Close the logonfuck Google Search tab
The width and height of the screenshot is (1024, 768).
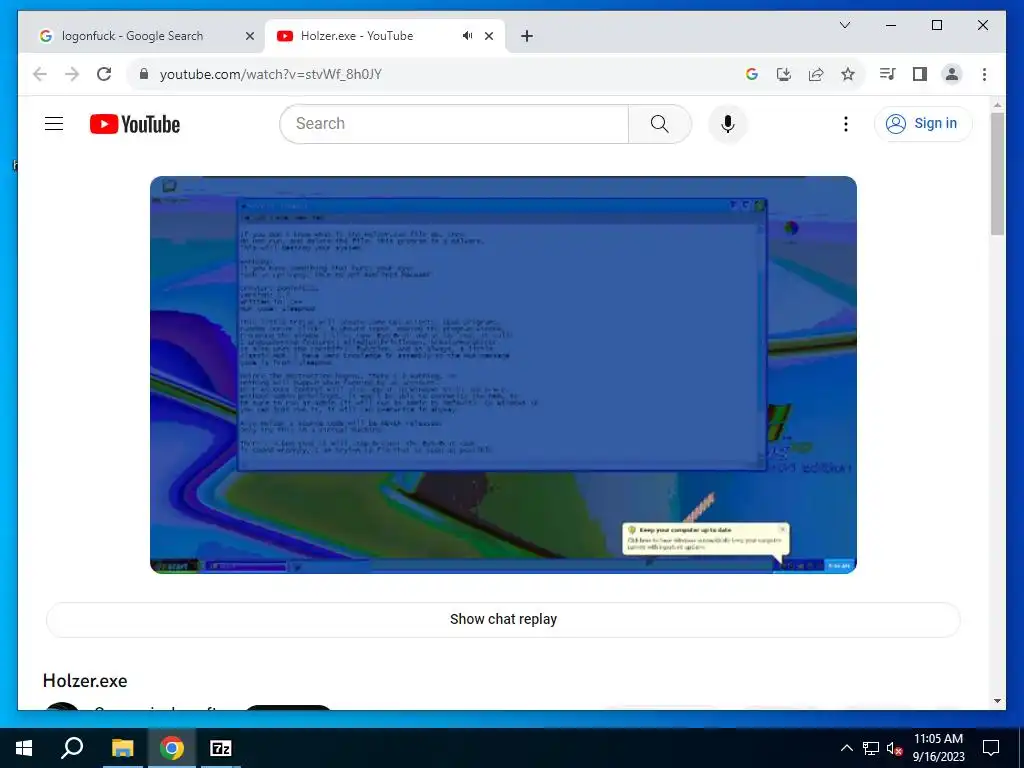click(x=249, y=36)
